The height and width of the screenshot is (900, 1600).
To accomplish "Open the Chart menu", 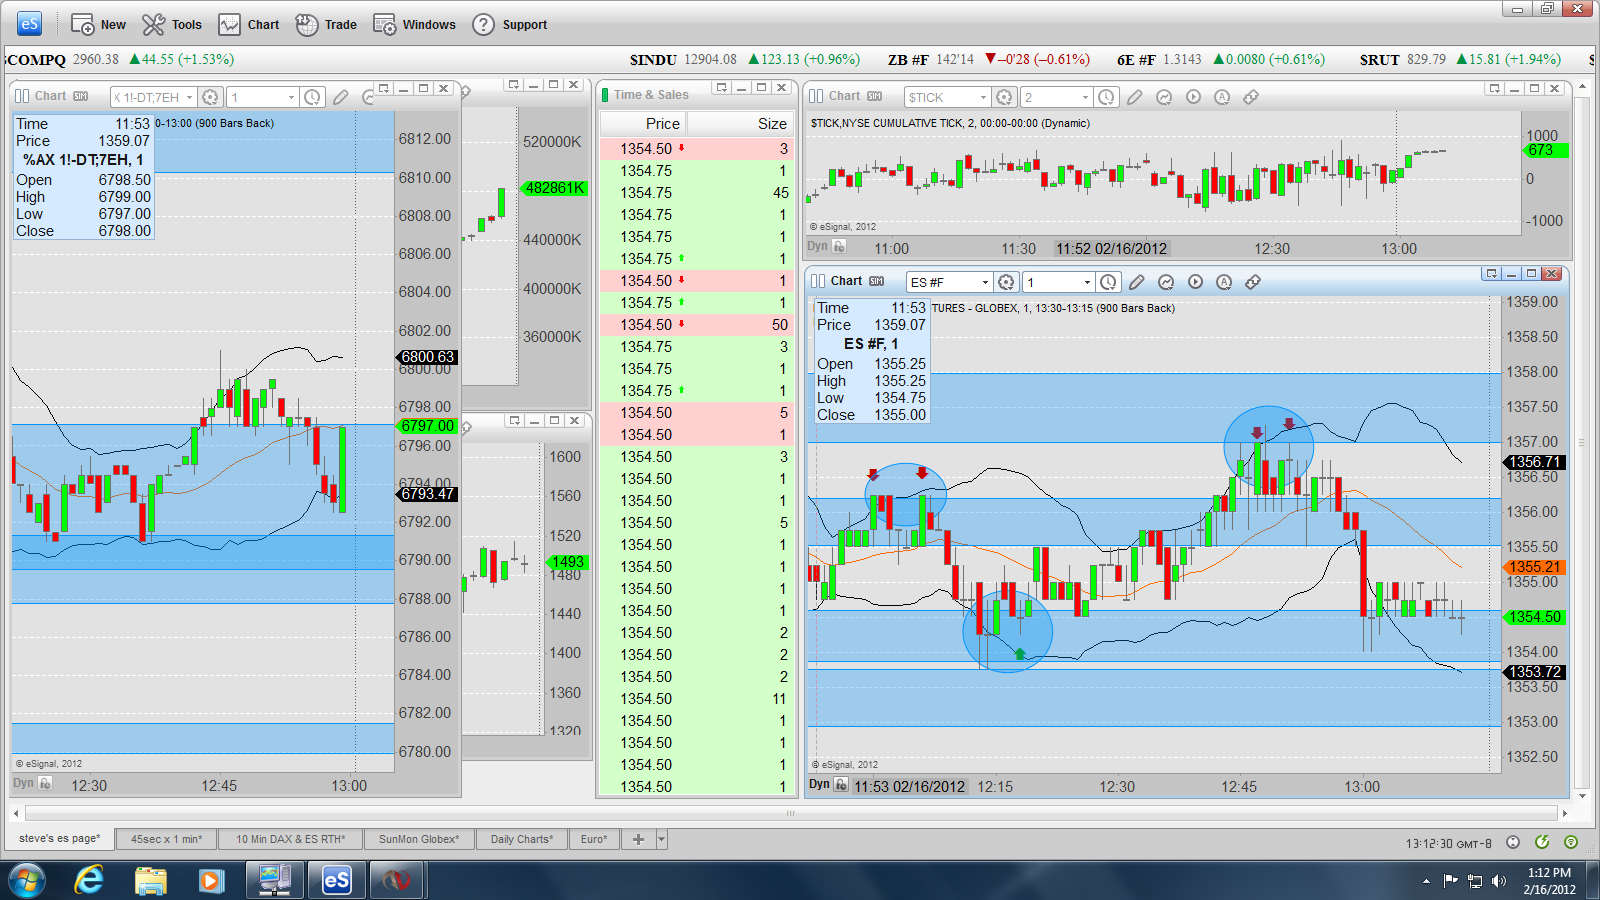I will (x=249, y=24).
